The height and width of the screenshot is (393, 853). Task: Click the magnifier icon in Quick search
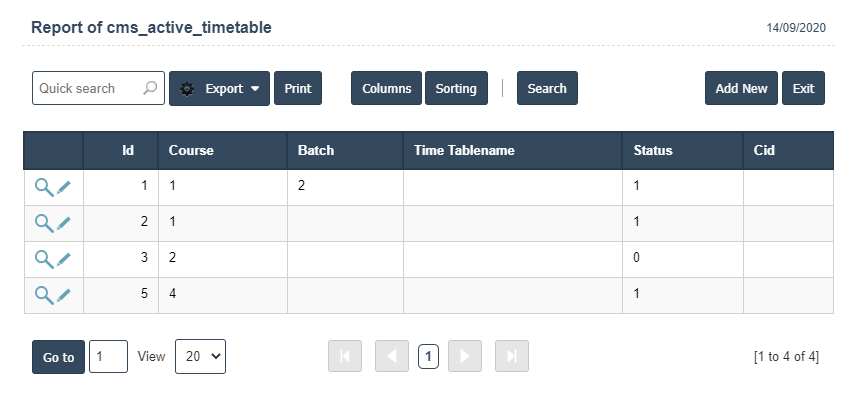[150, 88]
